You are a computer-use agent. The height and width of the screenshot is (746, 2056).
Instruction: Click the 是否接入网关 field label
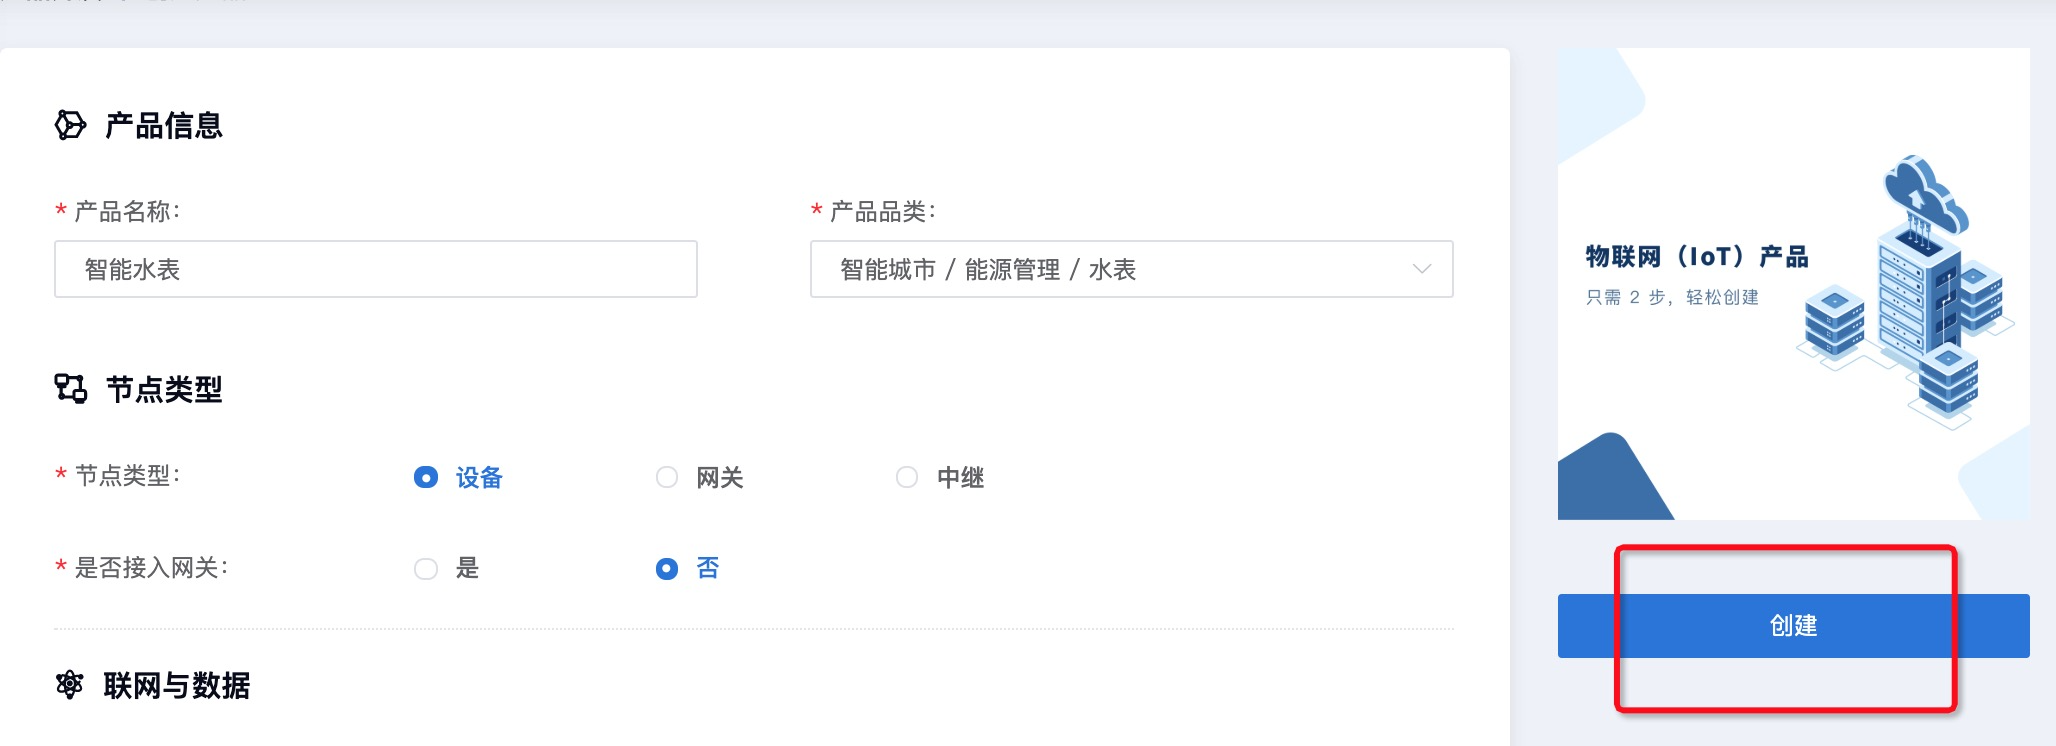coord(150,568)
